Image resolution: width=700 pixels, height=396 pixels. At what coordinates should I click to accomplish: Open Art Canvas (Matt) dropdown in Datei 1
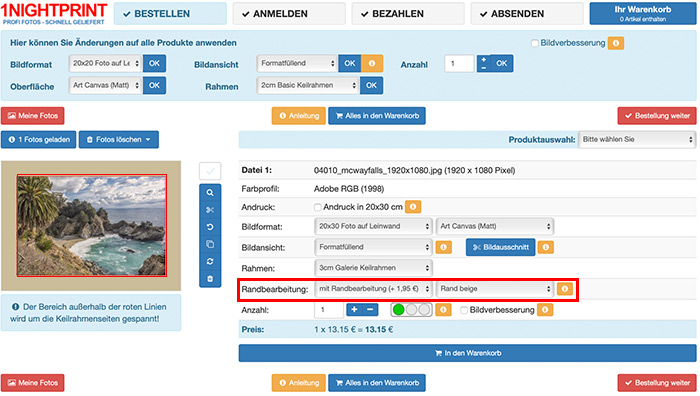tap(495, 226)
